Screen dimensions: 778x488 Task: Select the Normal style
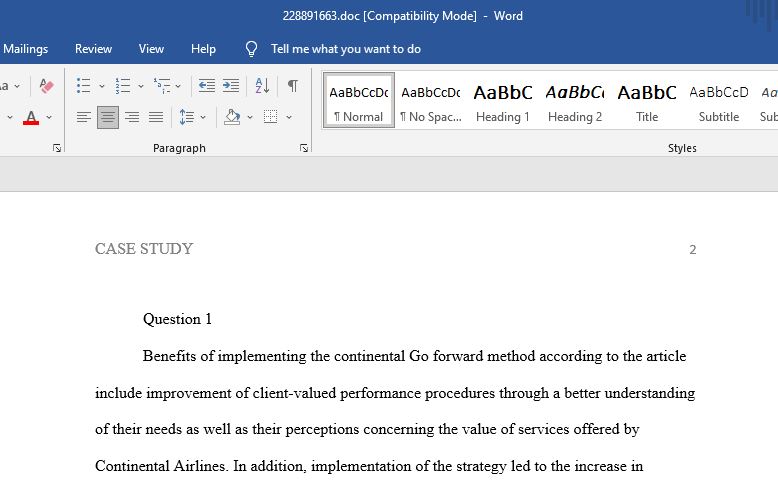pos(358,101)
